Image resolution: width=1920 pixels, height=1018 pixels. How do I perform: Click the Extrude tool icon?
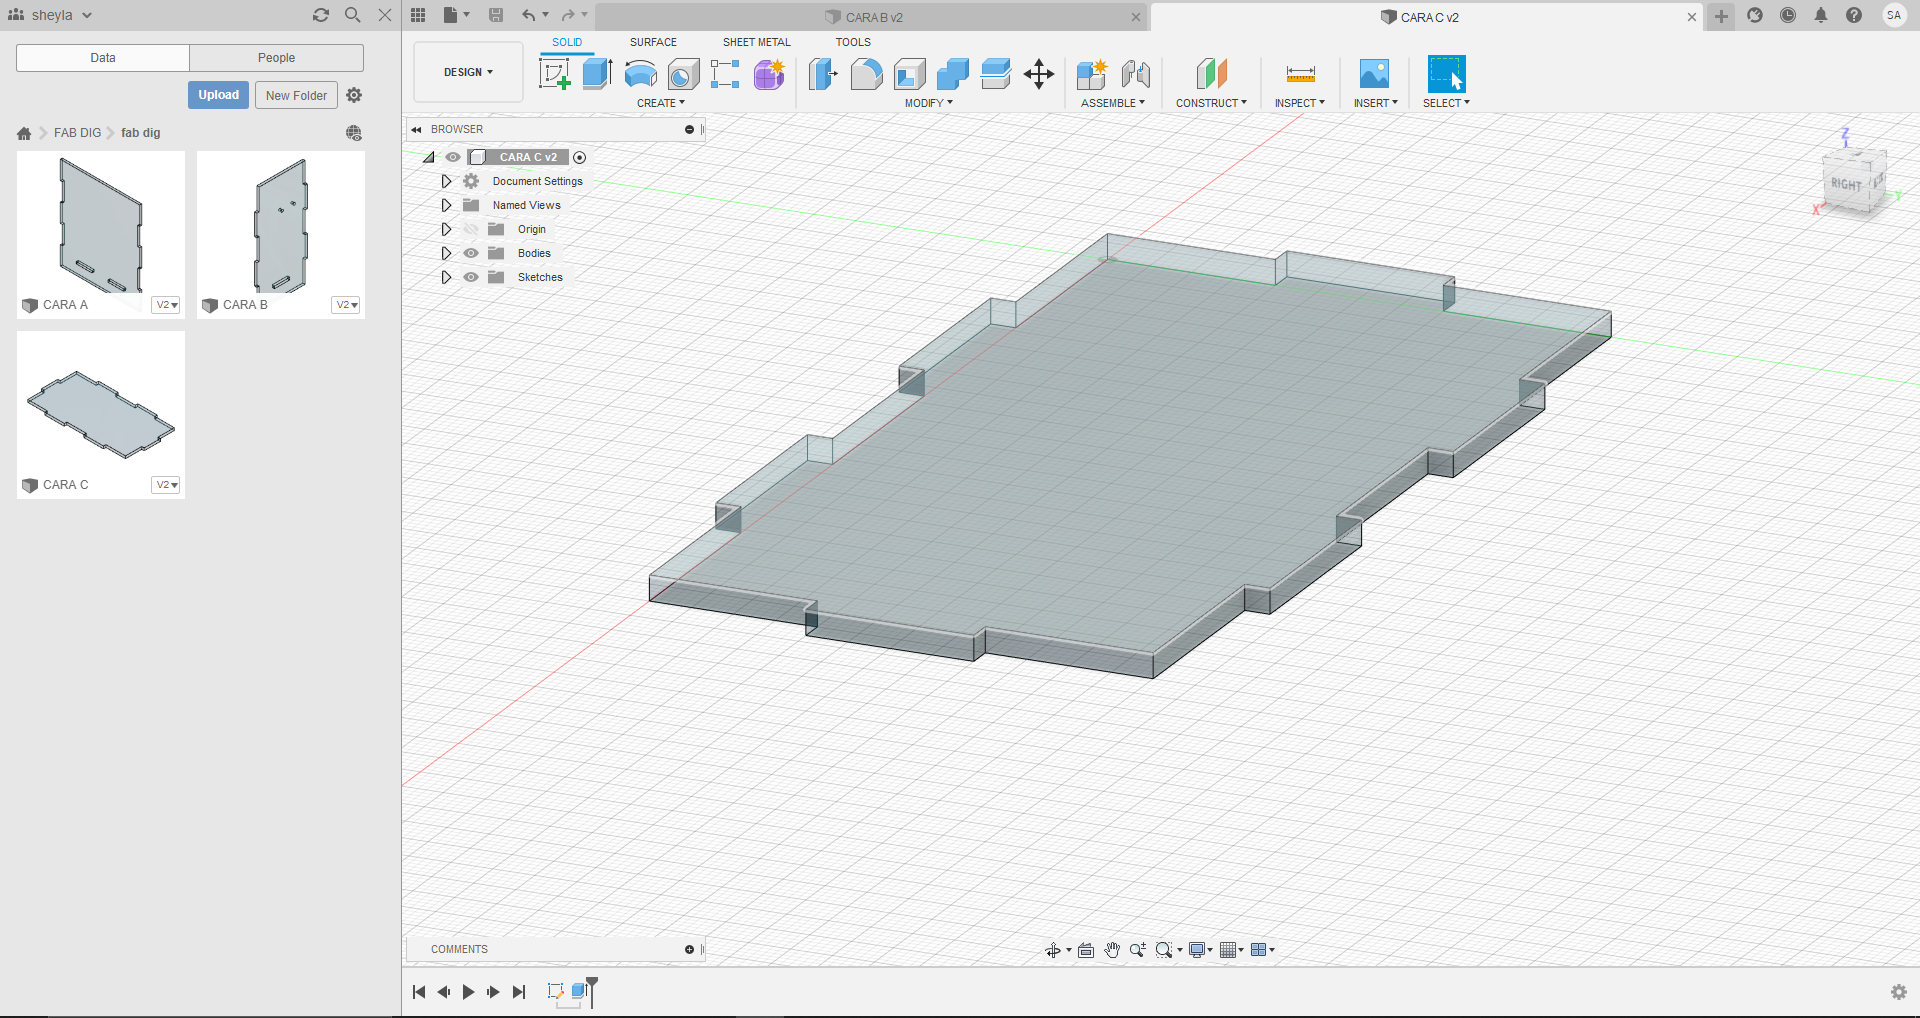pos(597,74)
